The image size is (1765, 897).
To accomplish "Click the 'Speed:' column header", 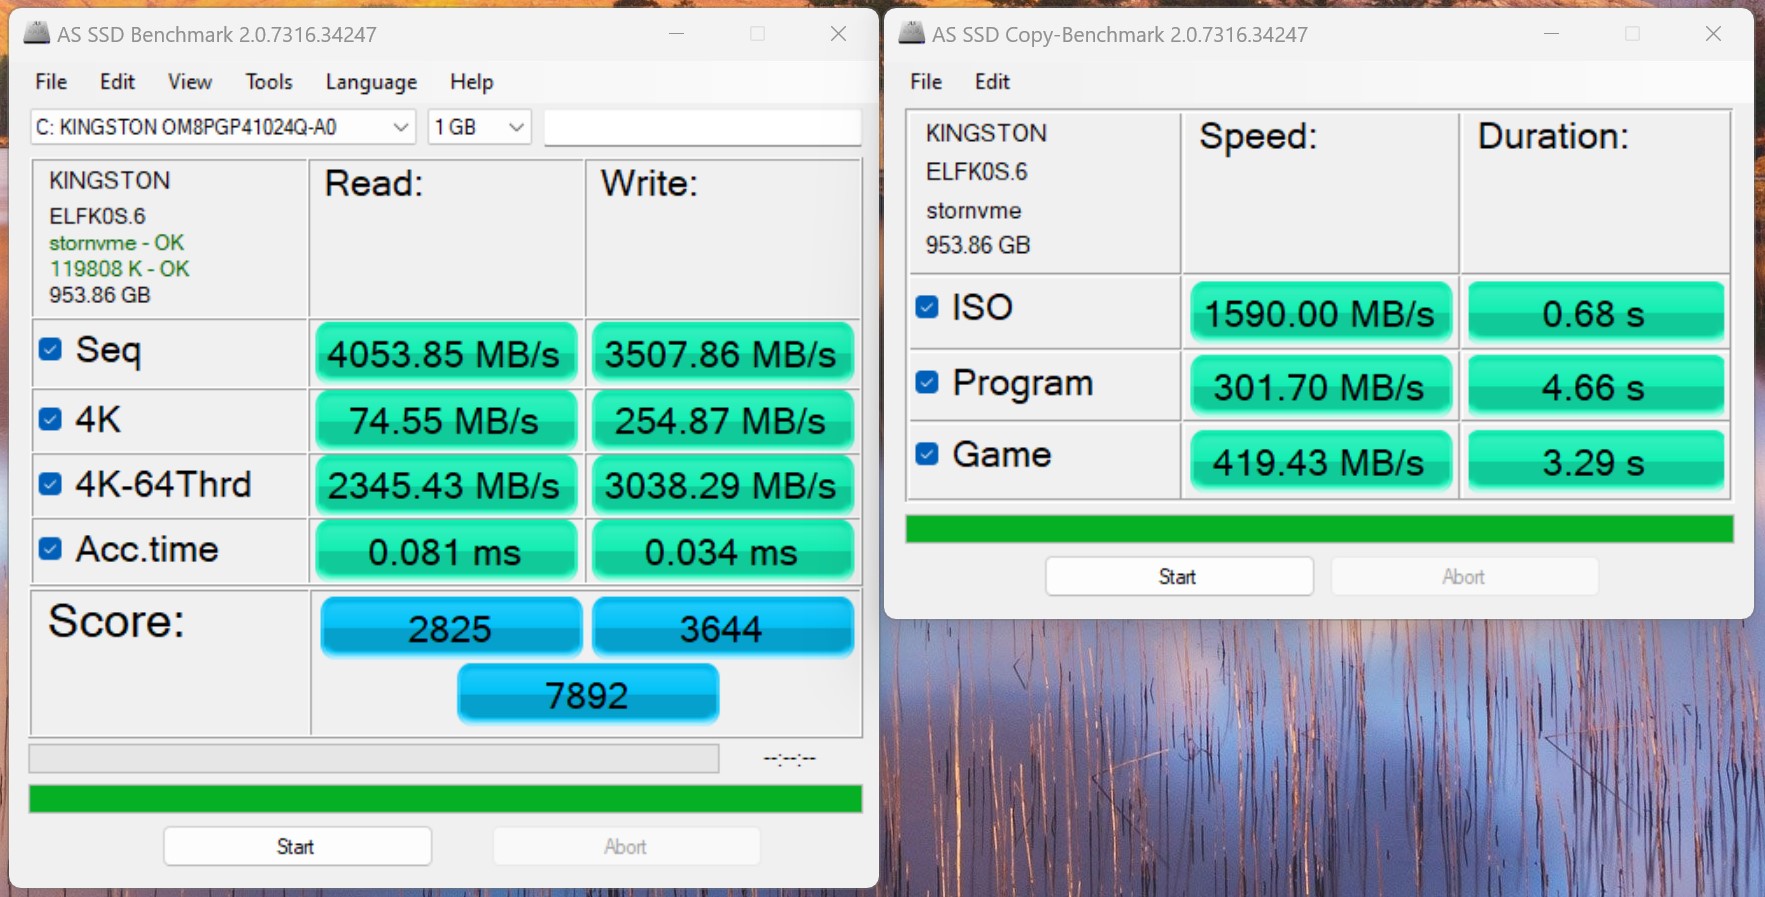I will [1258, 136].
